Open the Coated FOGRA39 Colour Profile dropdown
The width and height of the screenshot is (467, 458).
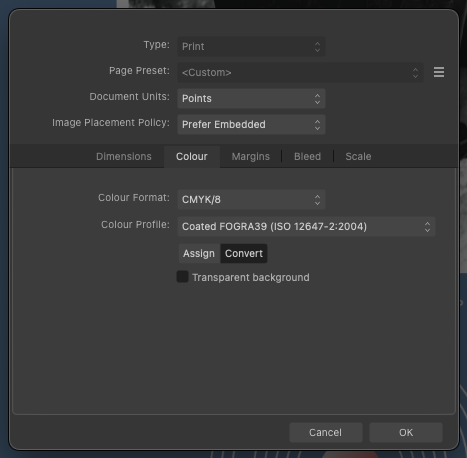point(306,227)
